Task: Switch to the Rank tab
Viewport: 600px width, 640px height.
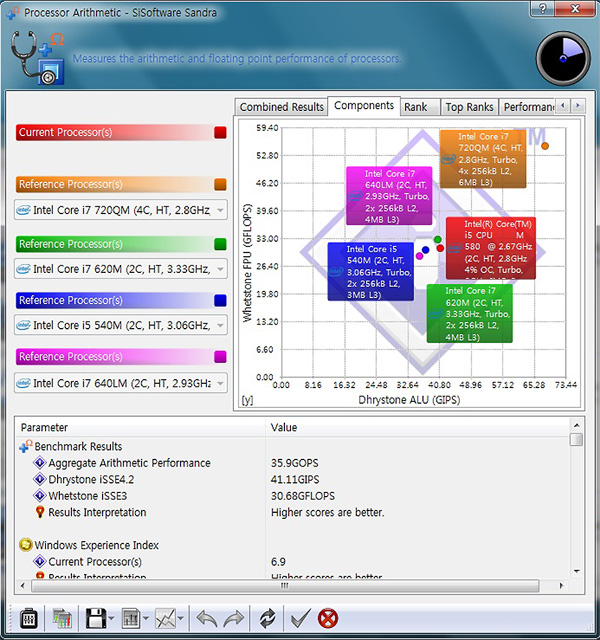Action: click(x=420, y=107)
